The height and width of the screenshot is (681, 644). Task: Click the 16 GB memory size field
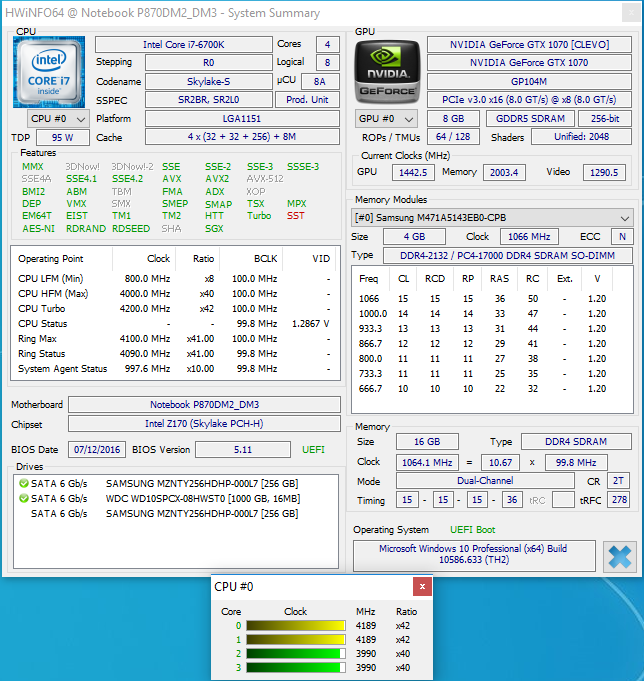[x=427, y=442]
